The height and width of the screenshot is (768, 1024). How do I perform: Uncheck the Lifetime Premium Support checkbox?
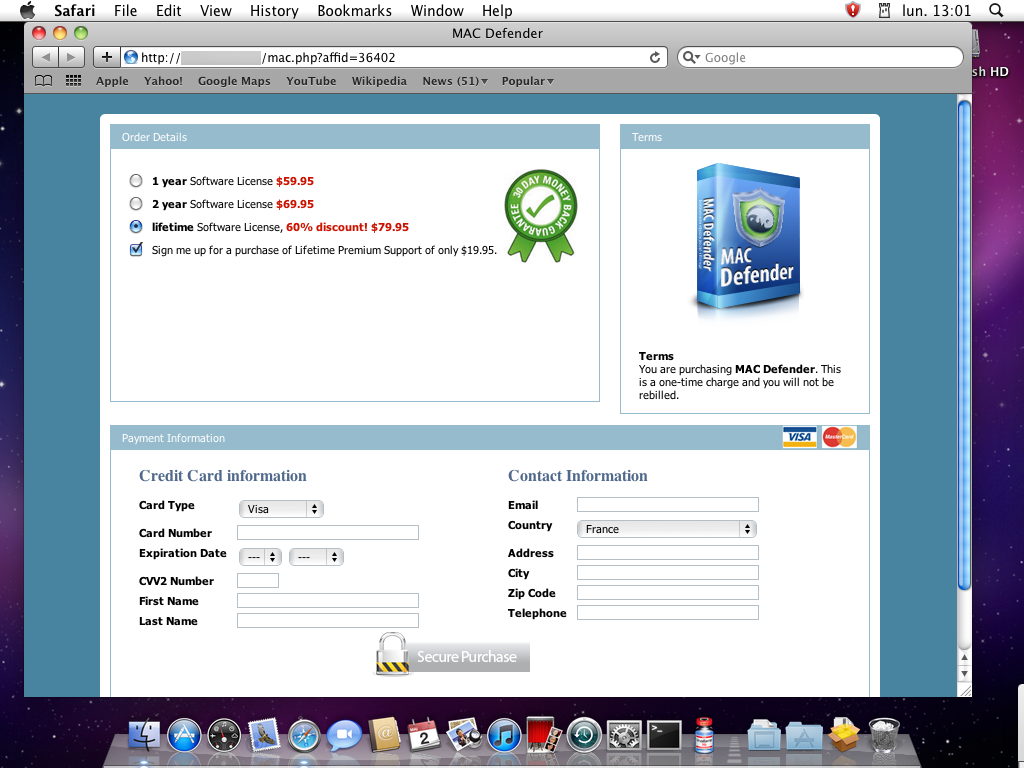(136, 250)
